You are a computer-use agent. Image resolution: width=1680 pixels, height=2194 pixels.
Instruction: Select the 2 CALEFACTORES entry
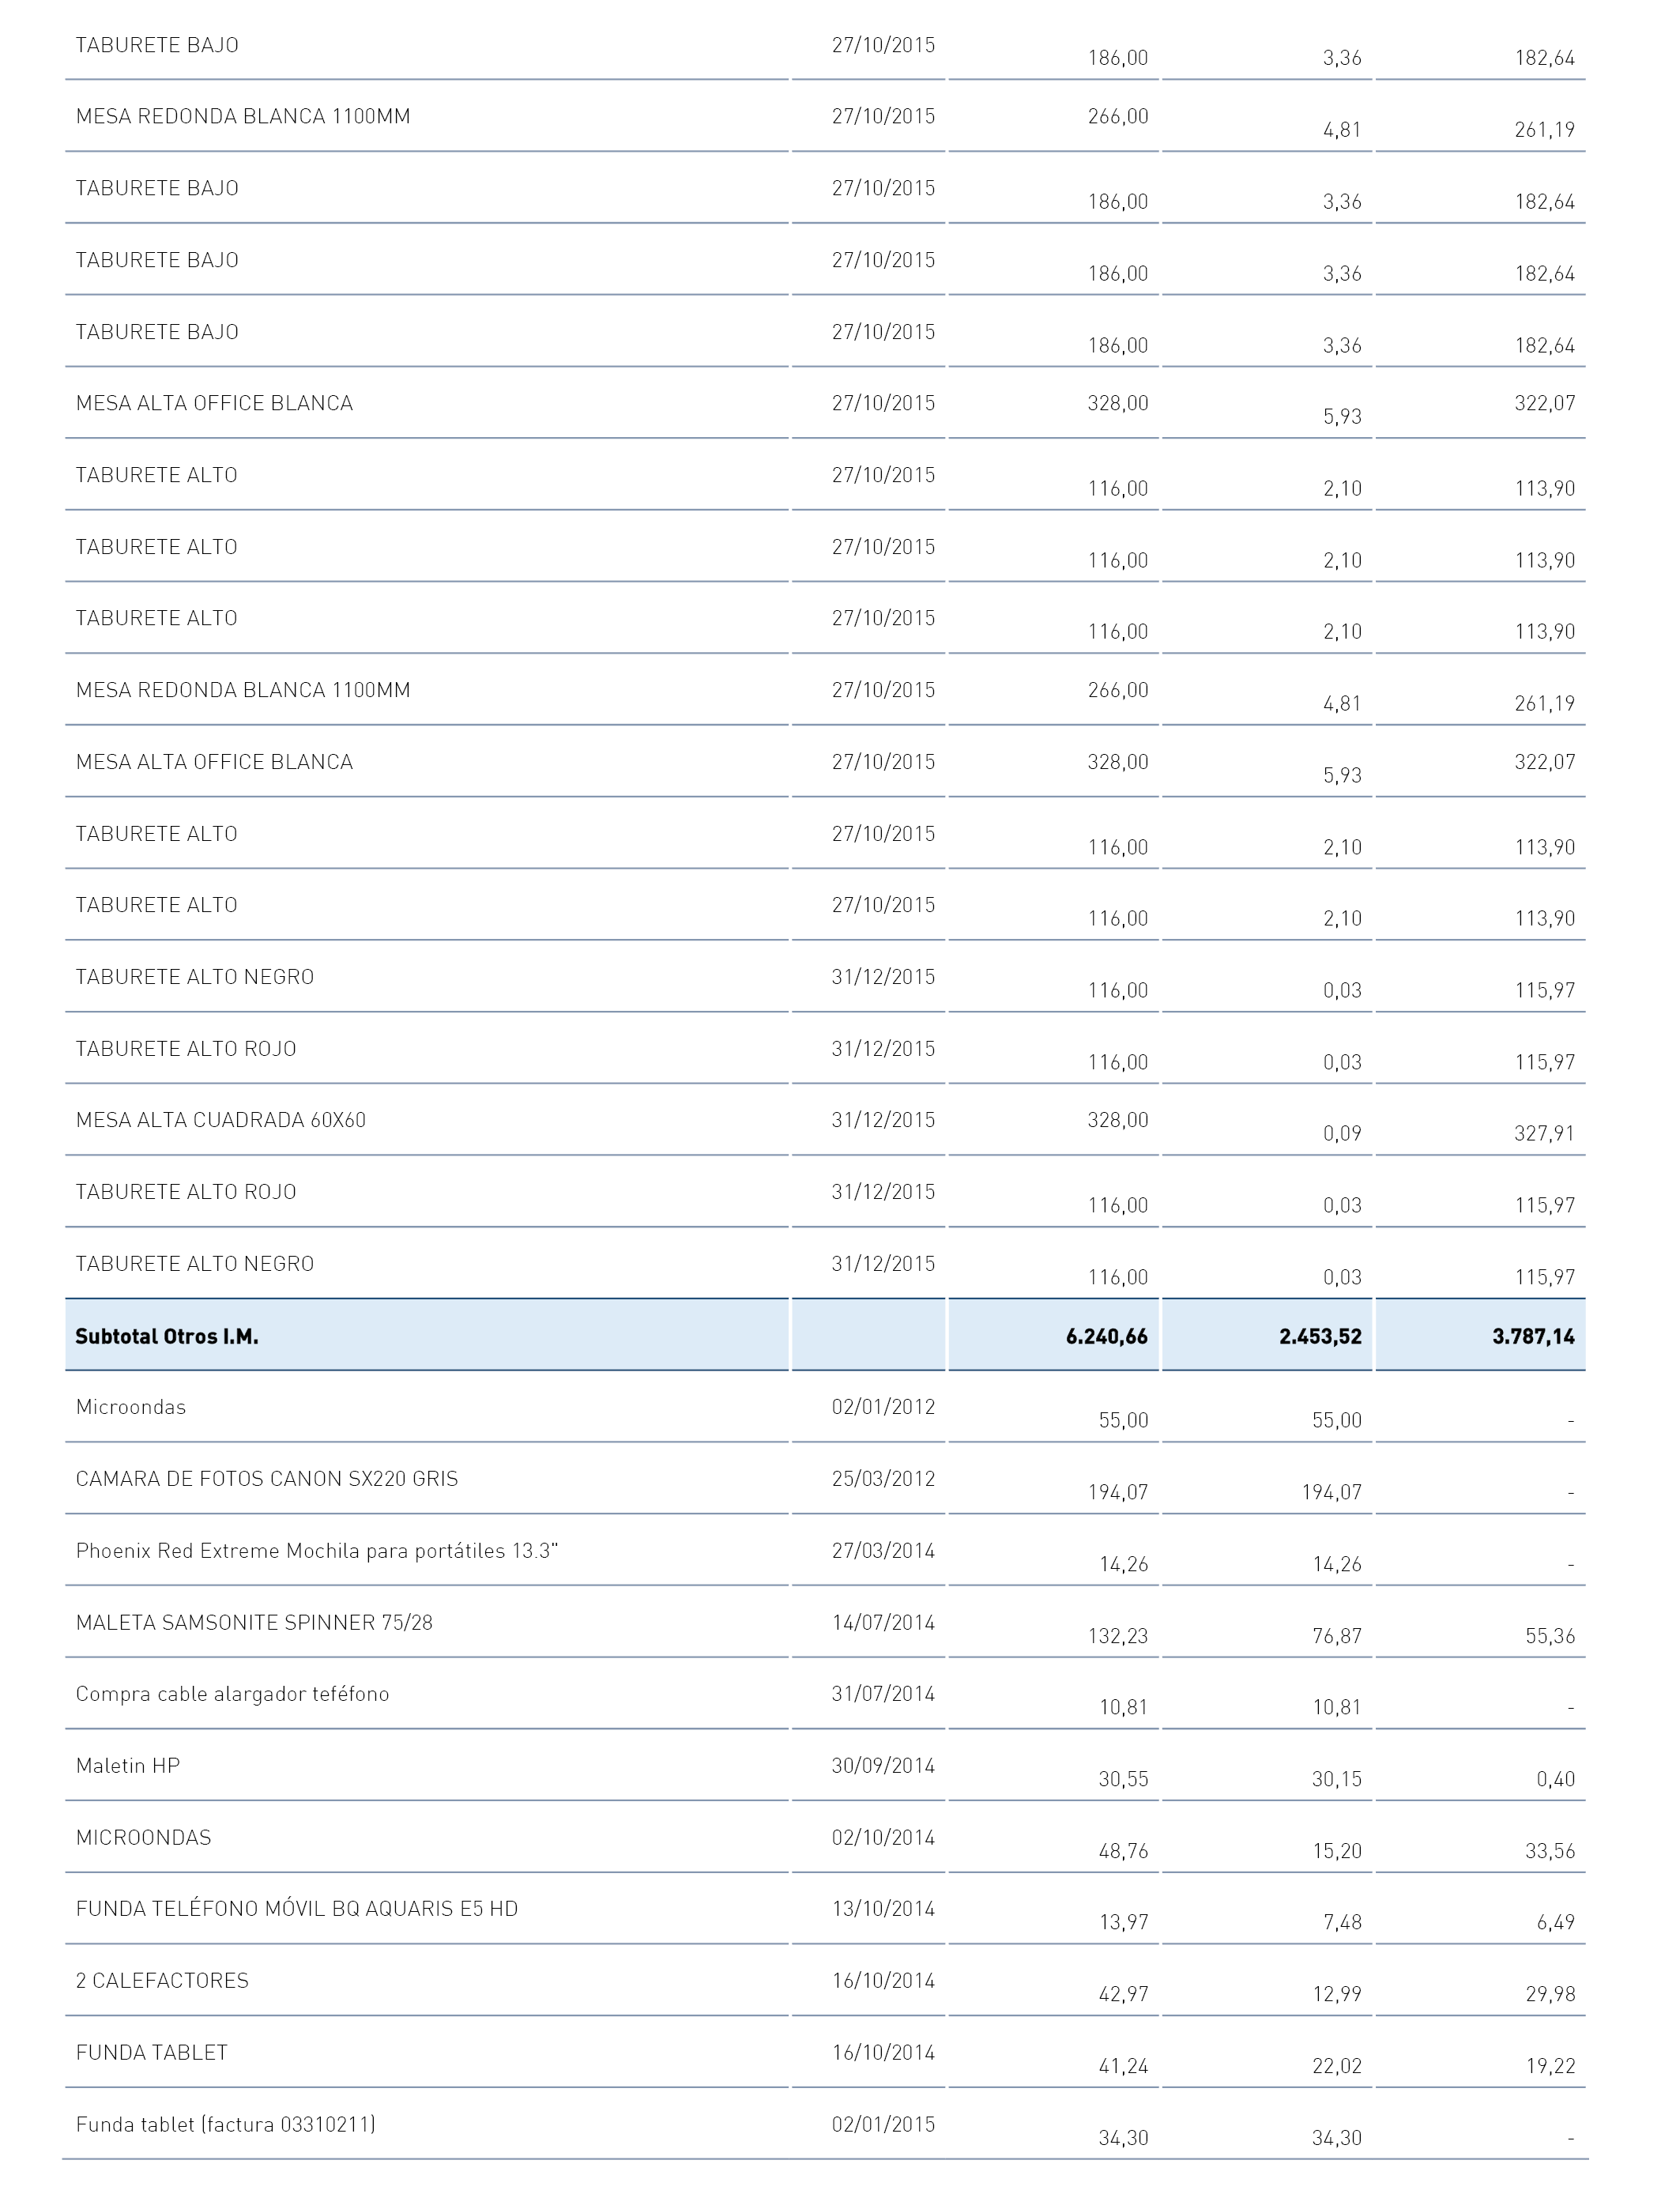(162, 1981)
